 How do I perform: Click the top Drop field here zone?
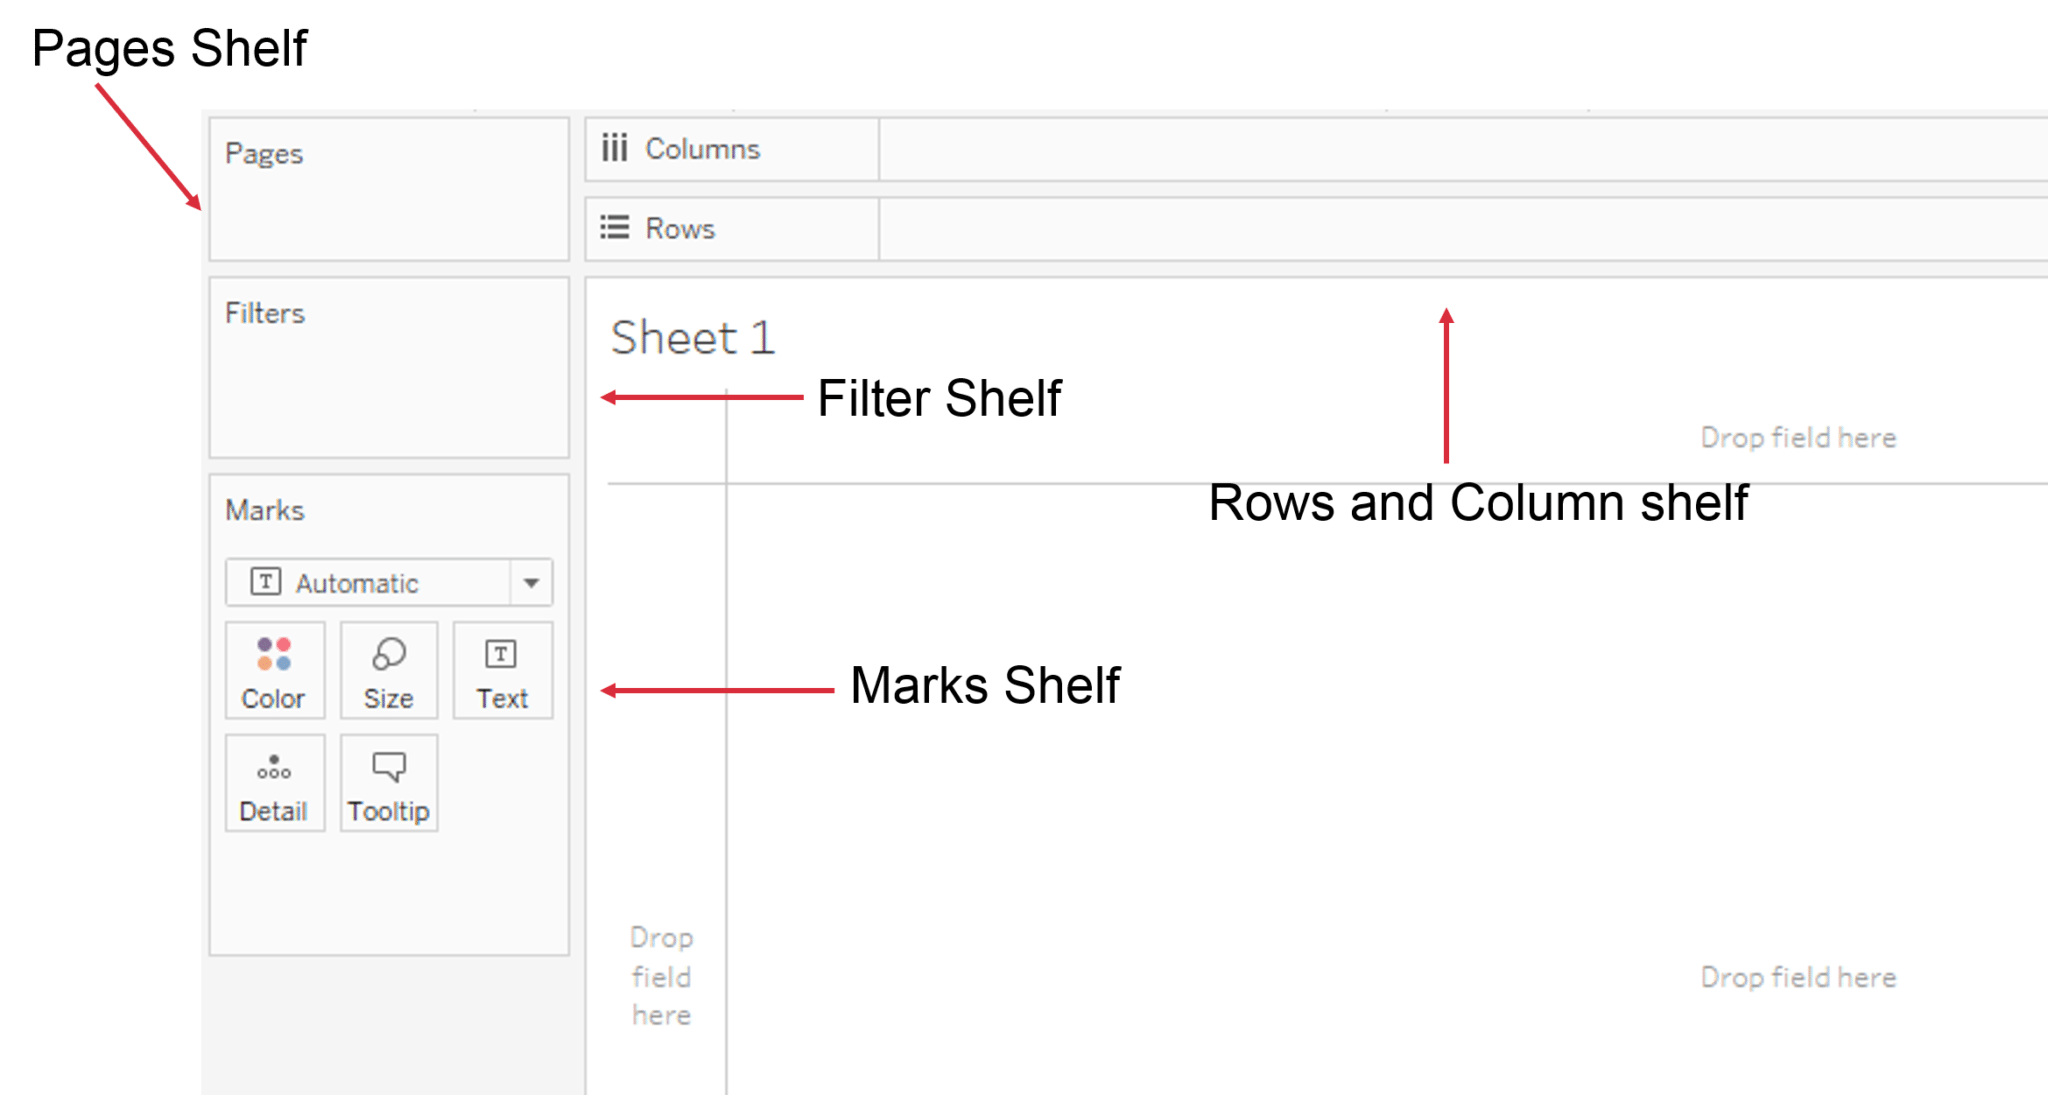tap(1797, 437)
